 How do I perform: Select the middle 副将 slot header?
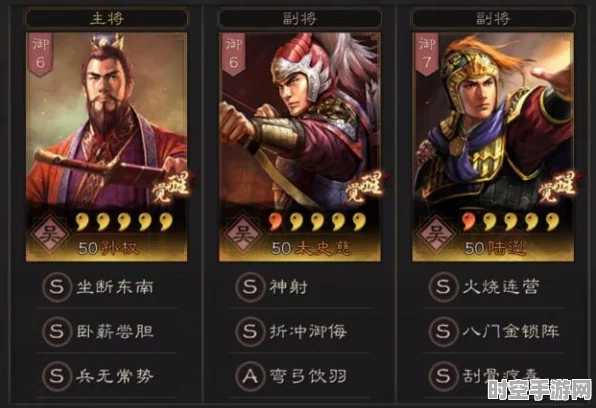[x=300, y=18]
